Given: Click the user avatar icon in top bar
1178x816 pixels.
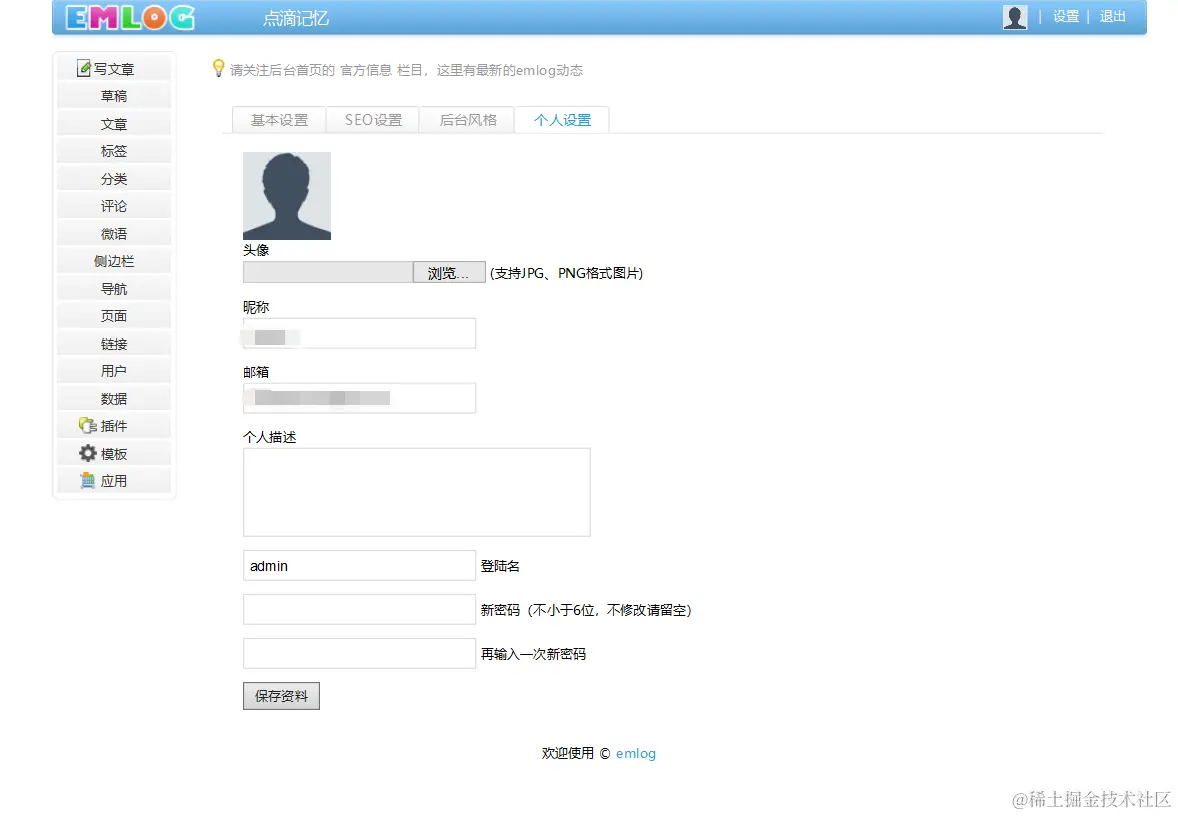Looking at the screenshot, I should [x=1014, y=16].
